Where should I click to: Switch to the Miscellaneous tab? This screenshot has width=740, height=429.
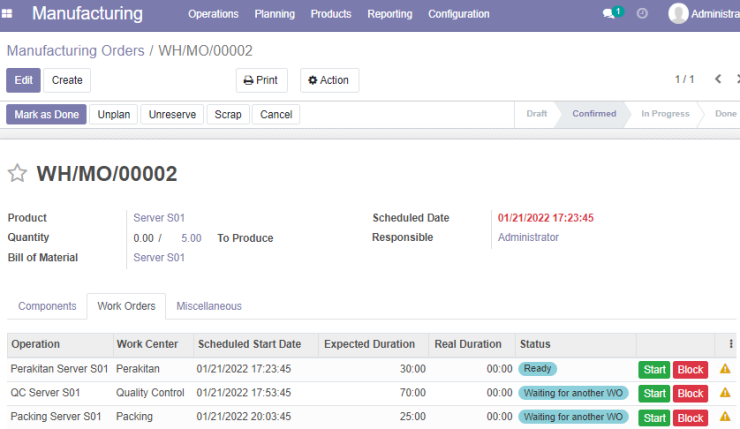209,306
